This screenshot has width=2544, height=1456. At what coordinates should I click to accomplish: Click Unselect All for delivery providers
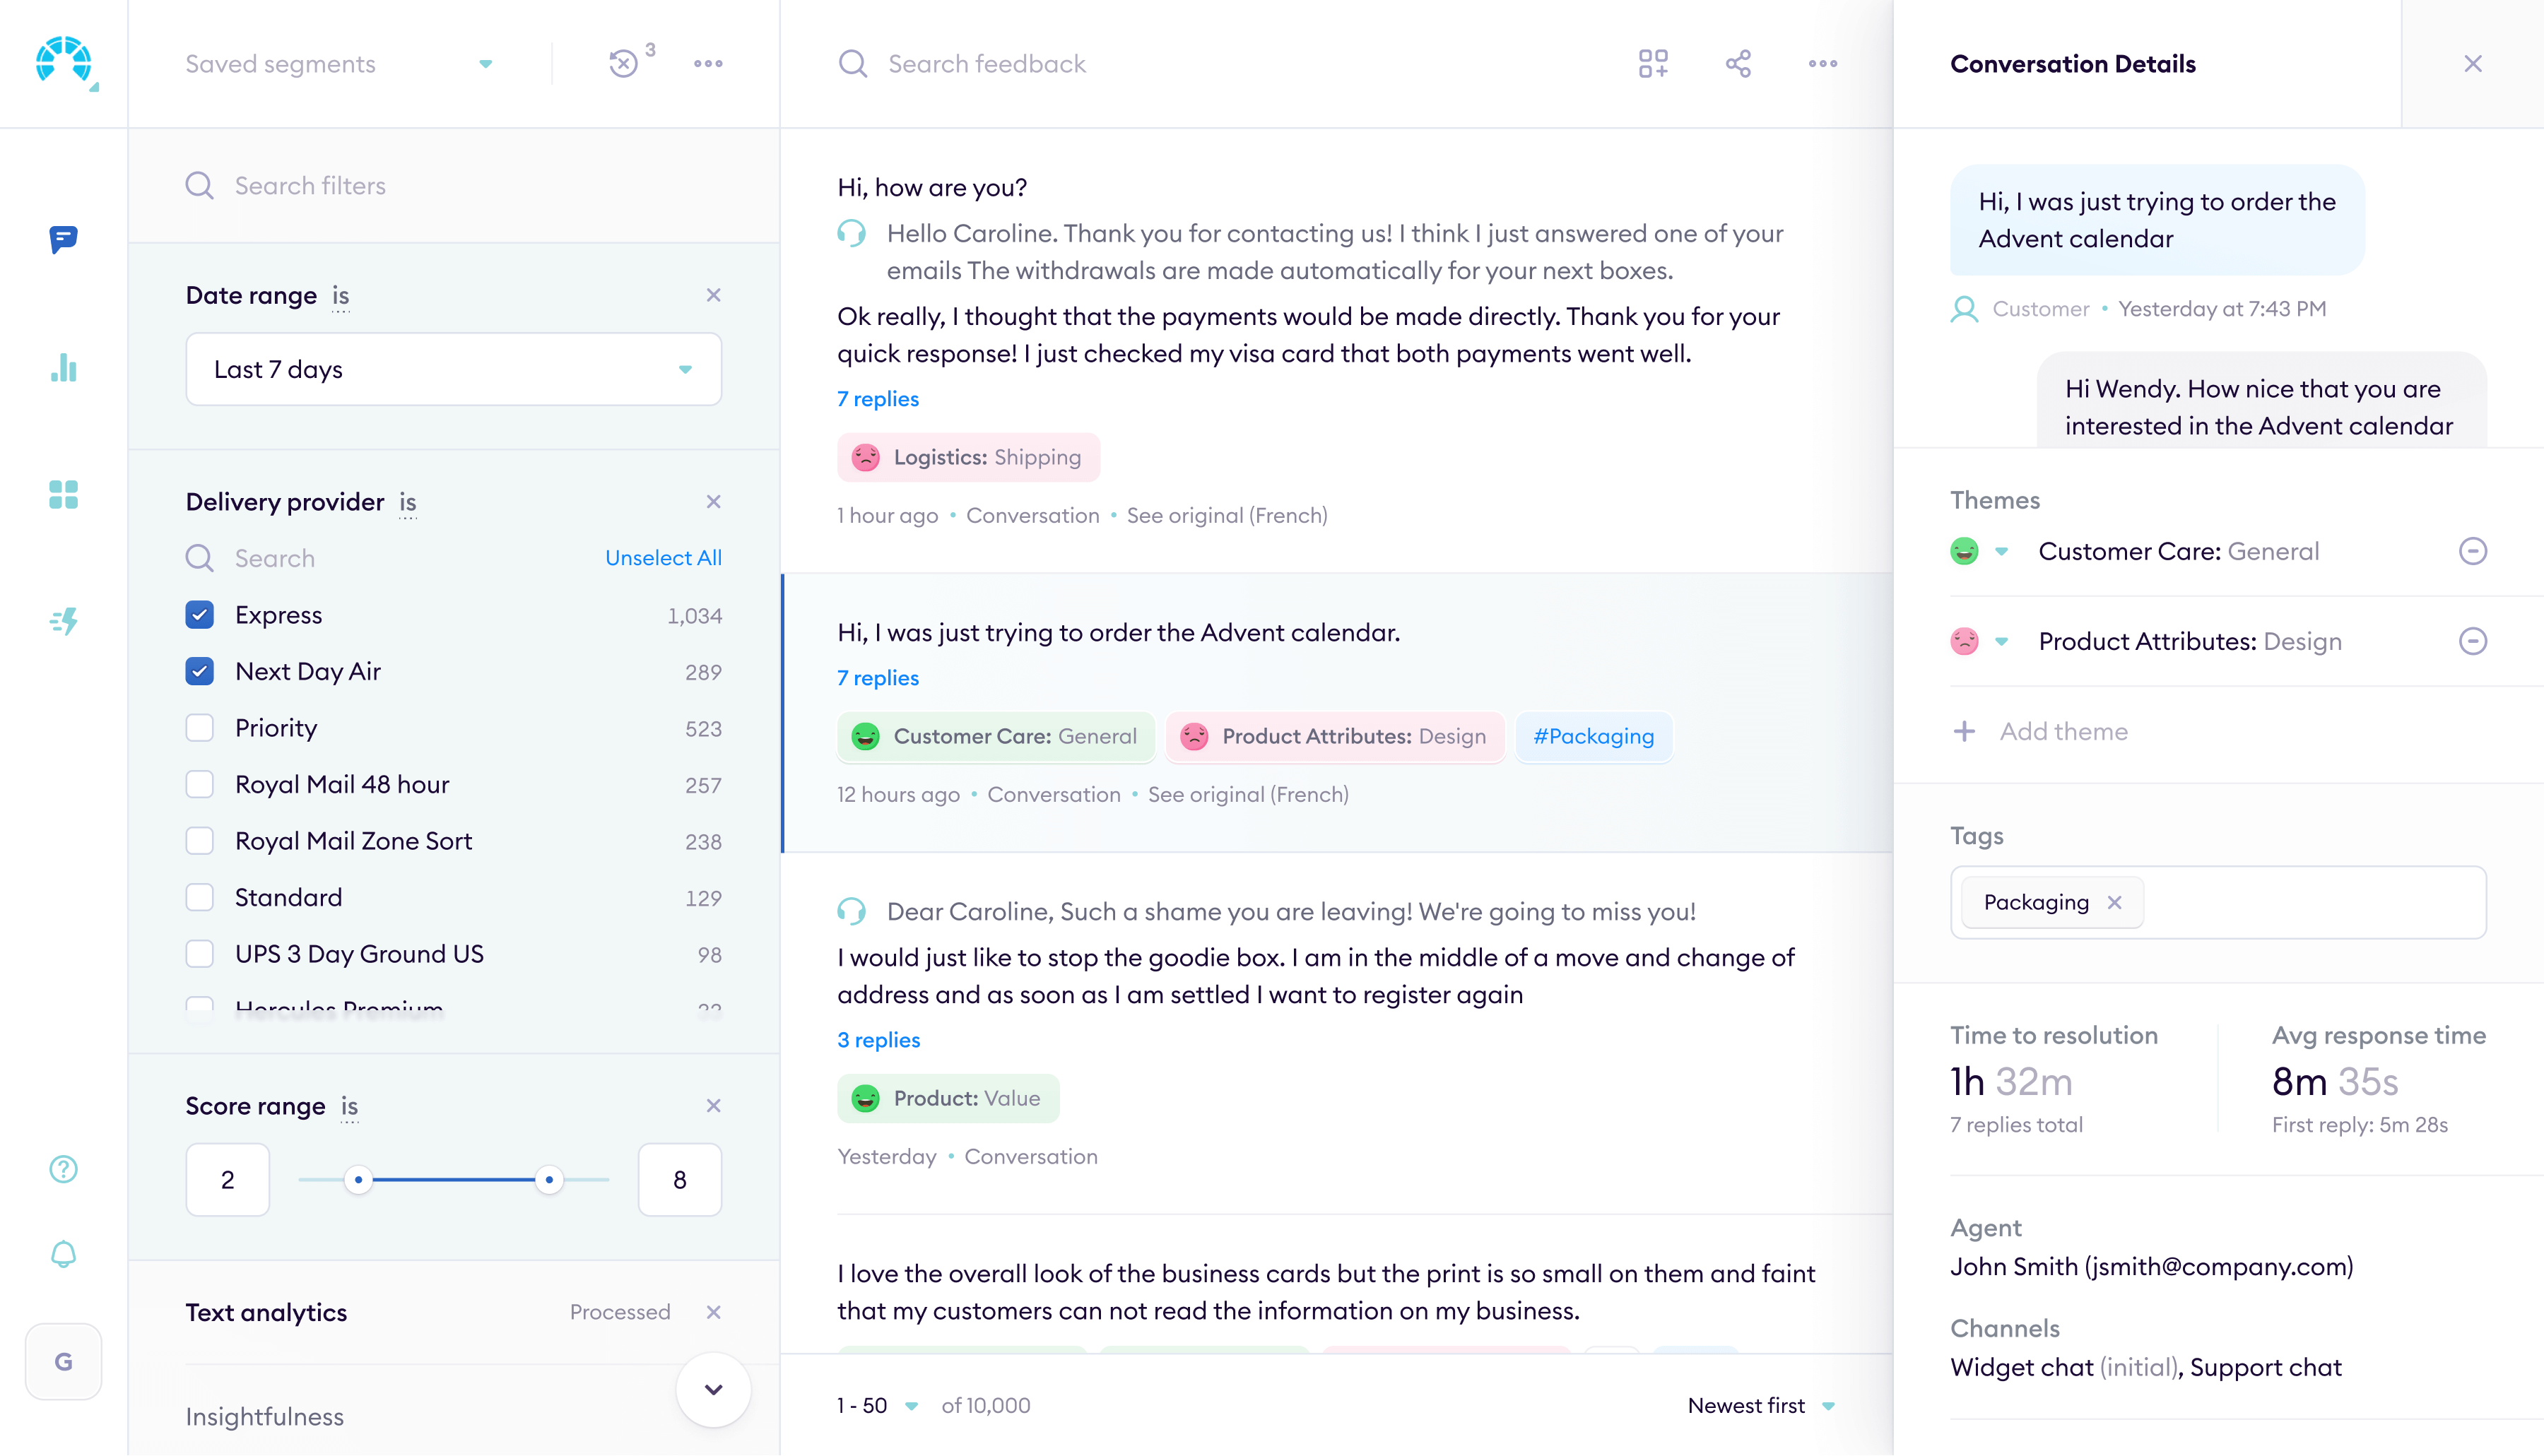pos(663,557)
